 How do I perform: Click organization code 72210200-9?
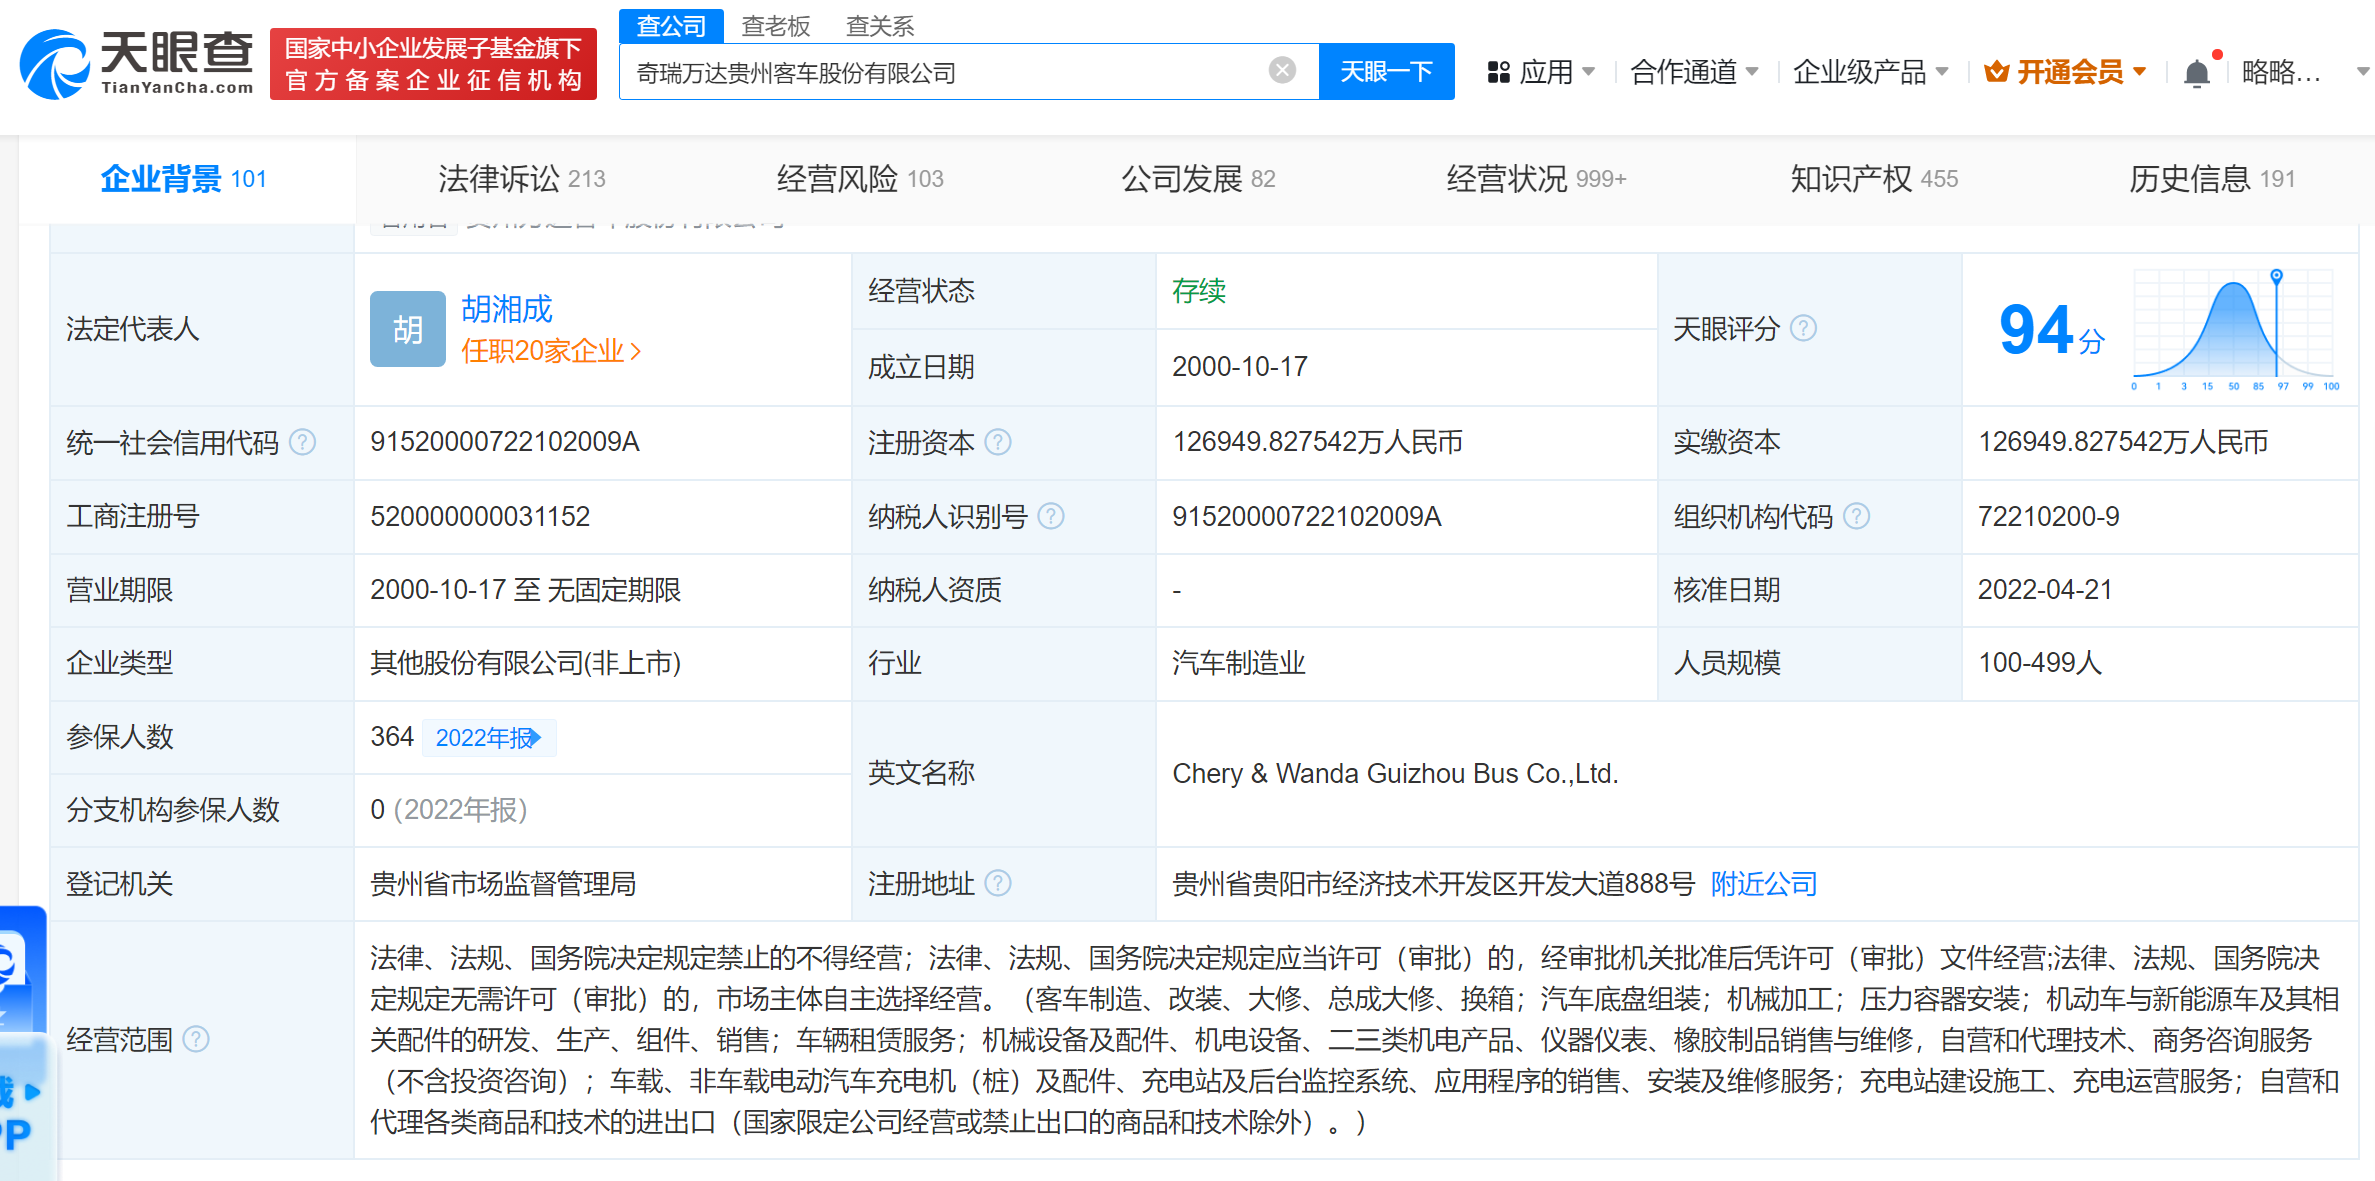click(2048, 516)
